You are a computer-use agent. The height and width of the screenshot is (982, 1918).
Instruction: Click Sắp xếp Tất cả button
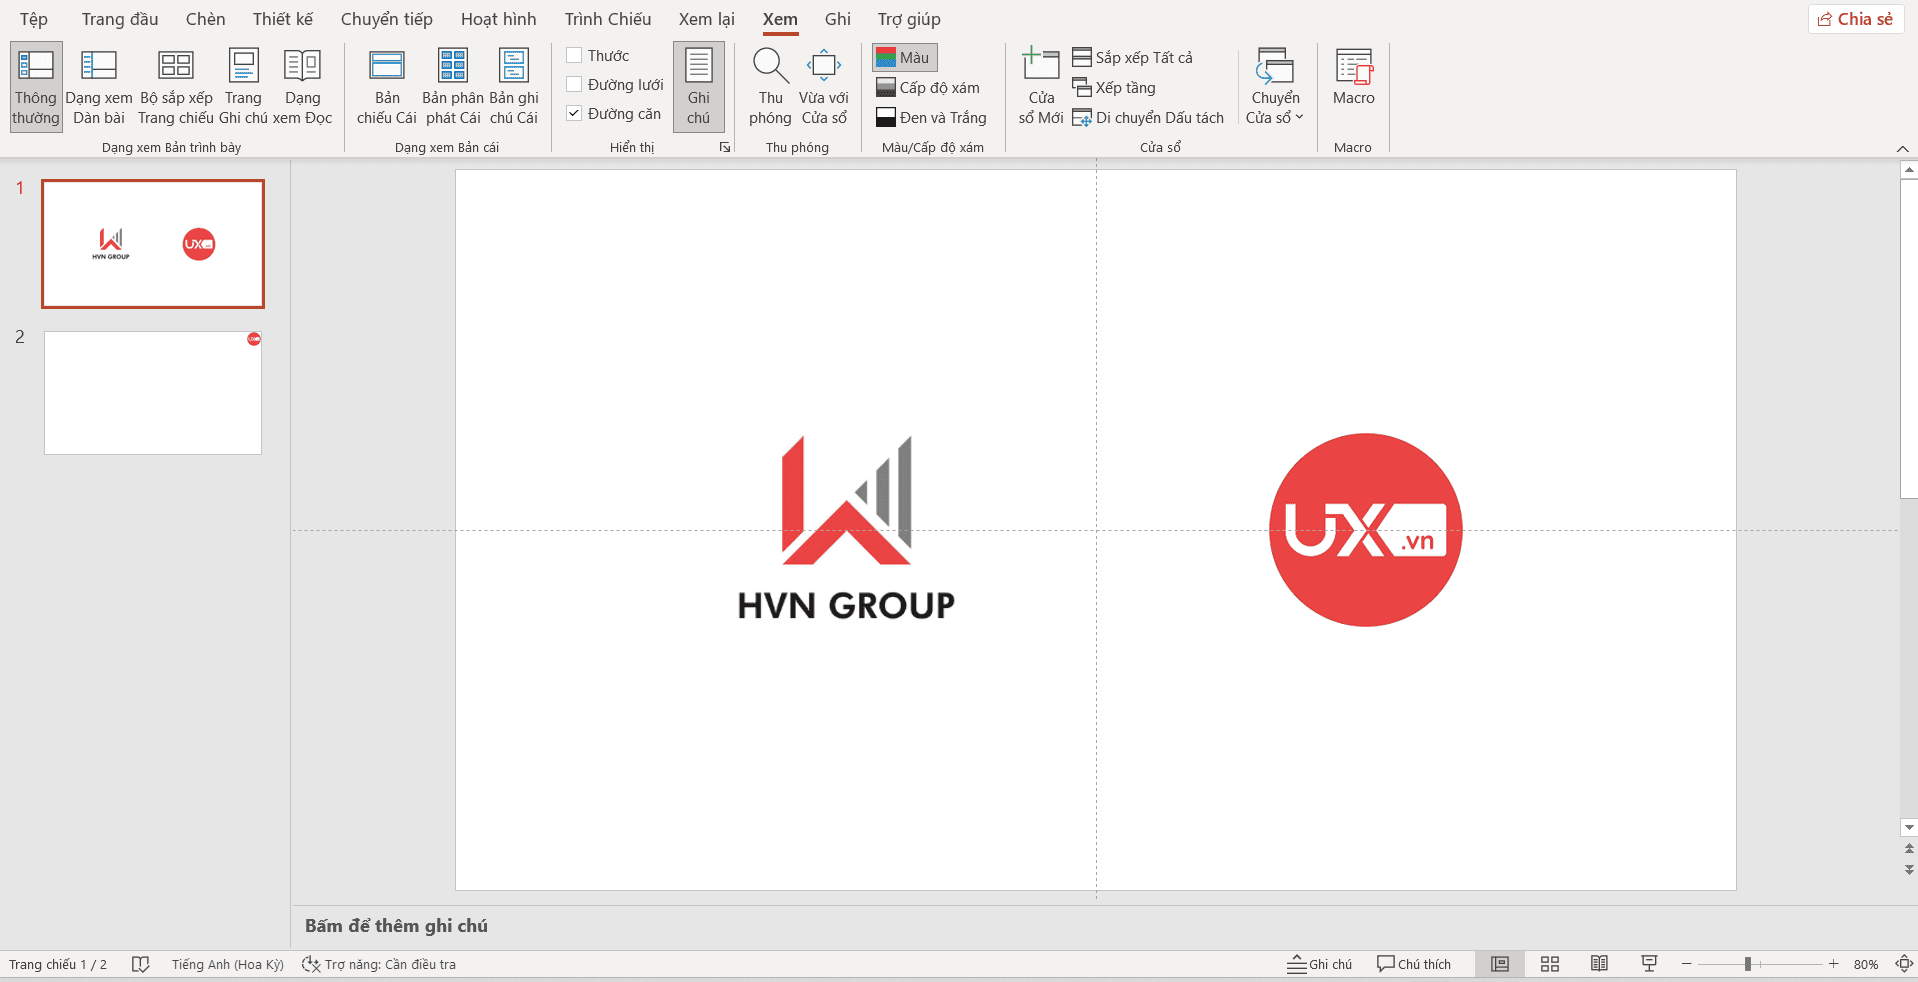tap(1133, 58)
